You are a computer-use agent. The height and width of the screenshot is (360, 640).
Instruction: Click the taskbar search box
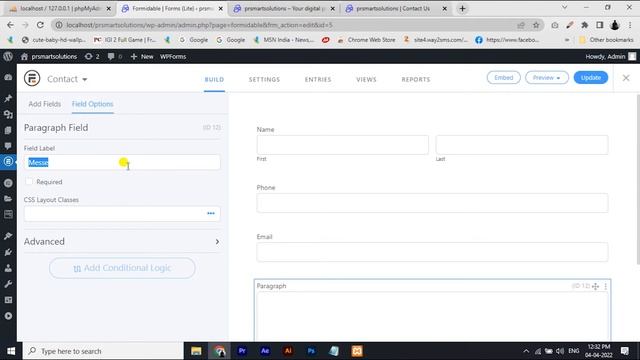click(103, 351)
